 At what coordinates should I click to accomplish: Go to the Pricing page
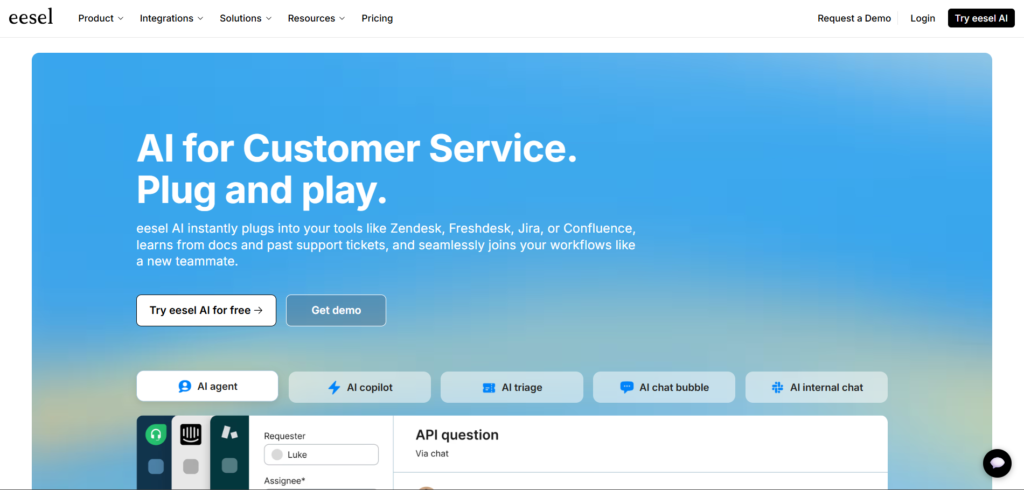coord(377,18)
